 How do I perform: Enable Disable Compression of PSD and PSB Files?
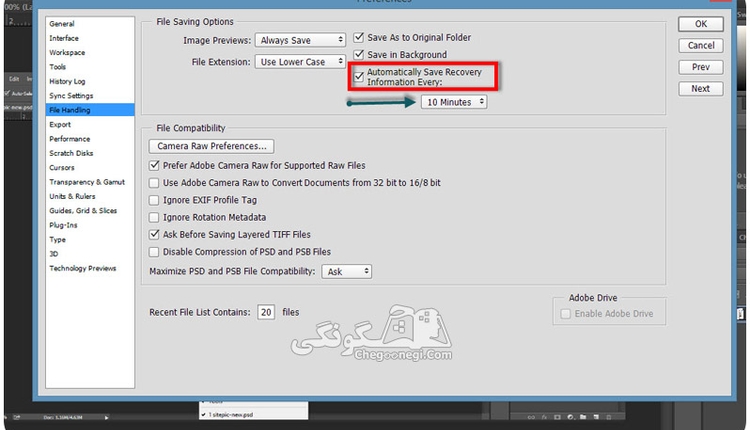click(x=154, y=252)
